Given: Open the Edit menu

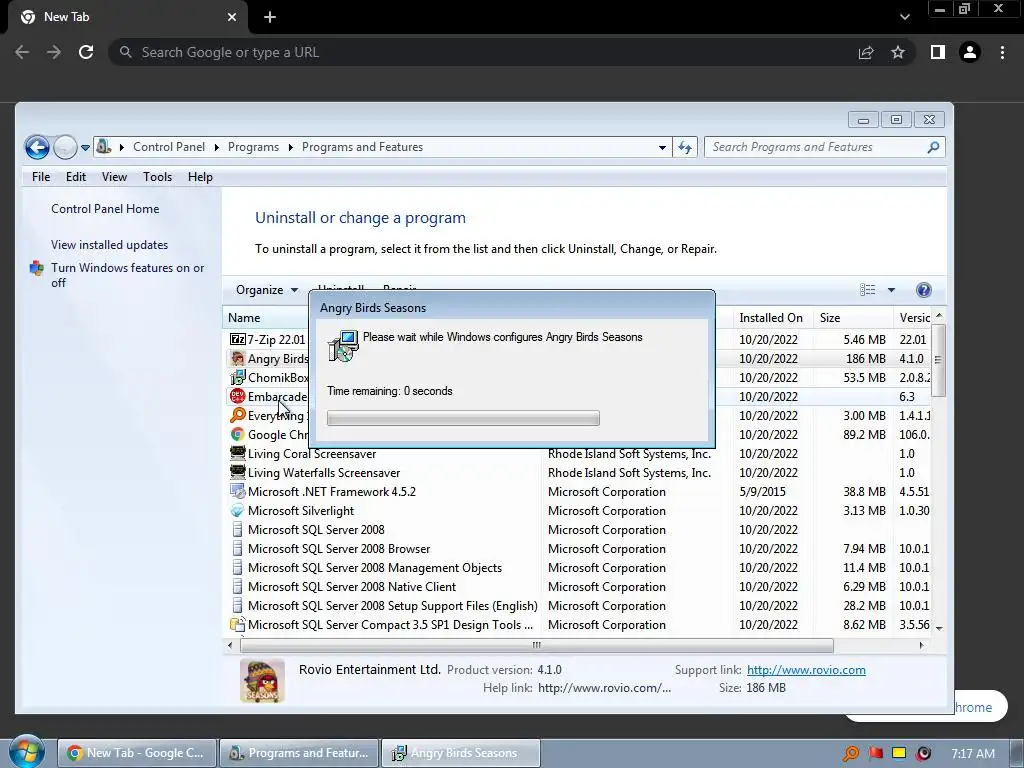Looking at the screenshot, I should pos(76,177).
